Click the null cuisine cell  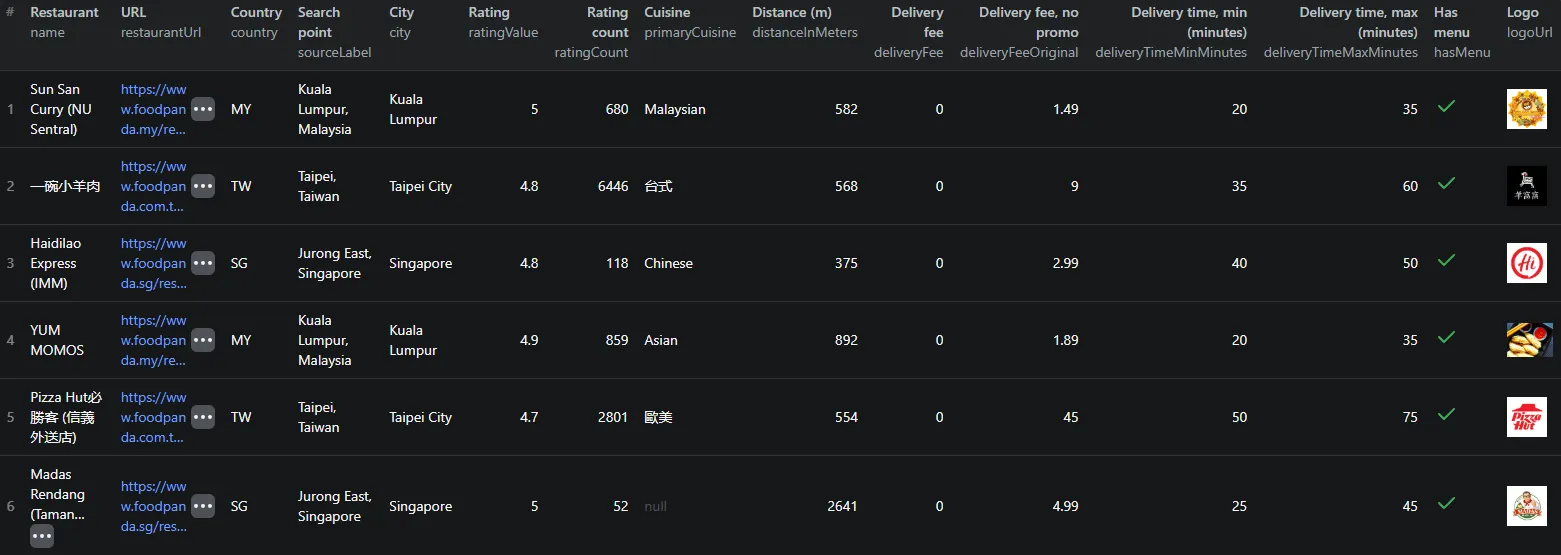(x=655, y=506)
